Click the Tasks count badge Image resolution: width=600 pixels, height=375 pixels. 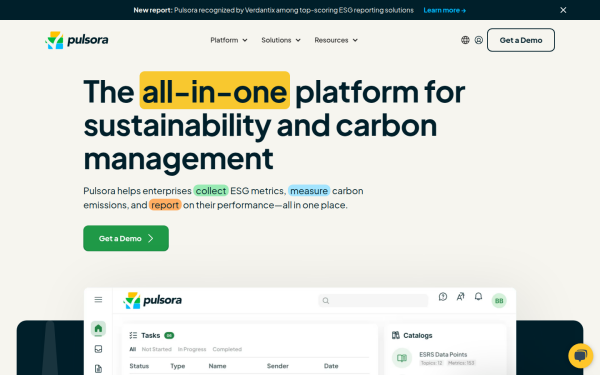169,336
